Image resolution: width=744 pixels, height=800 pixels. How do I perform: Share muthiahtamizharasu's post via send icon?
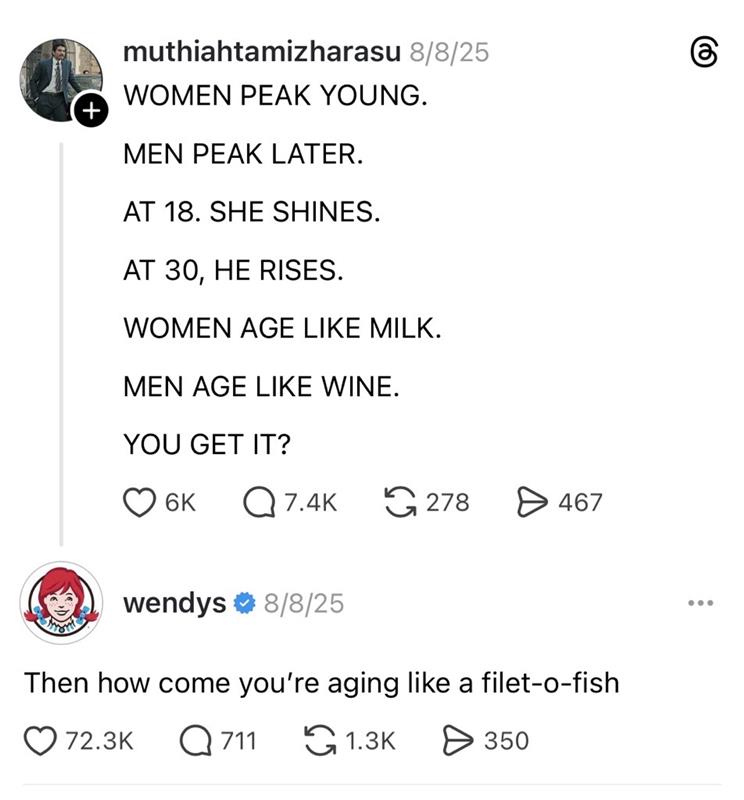point(531,501)
